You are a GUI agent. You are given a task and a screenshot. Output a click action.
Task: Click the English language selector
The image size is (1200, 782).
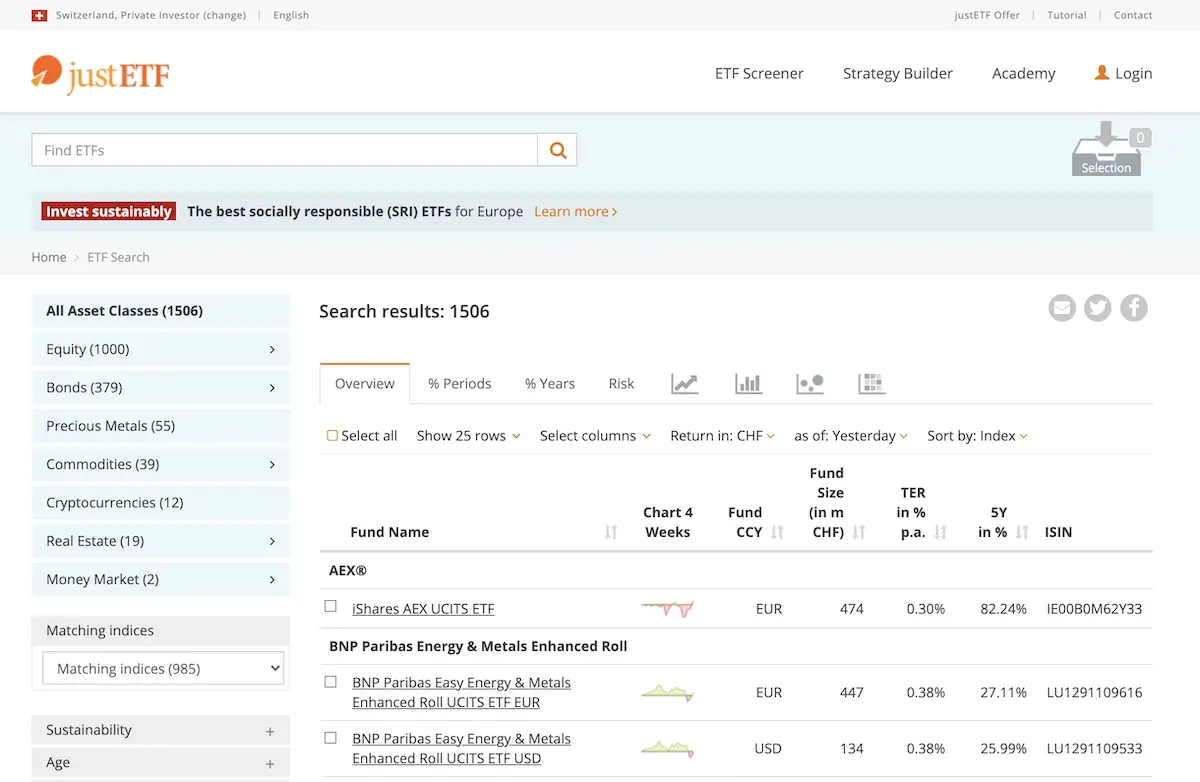point(291,15)
